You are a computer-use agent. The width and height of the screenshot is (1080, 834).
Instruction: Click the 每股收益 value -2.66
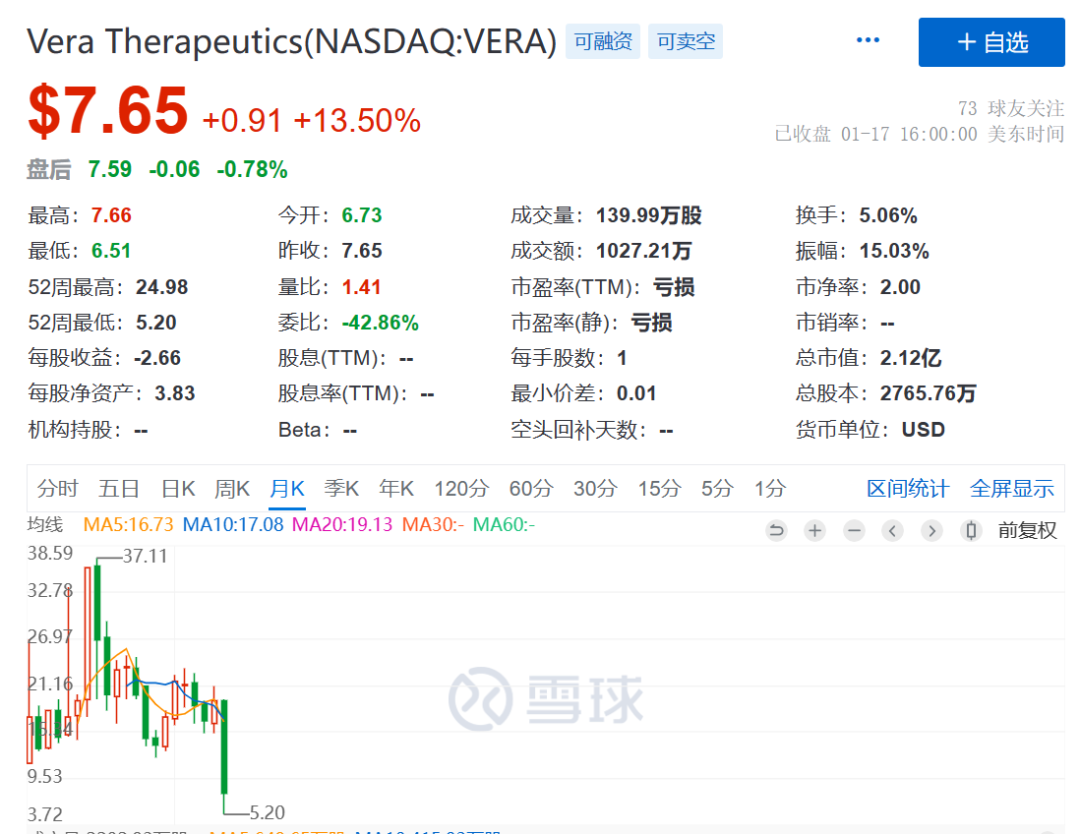[x=157, y=358]
